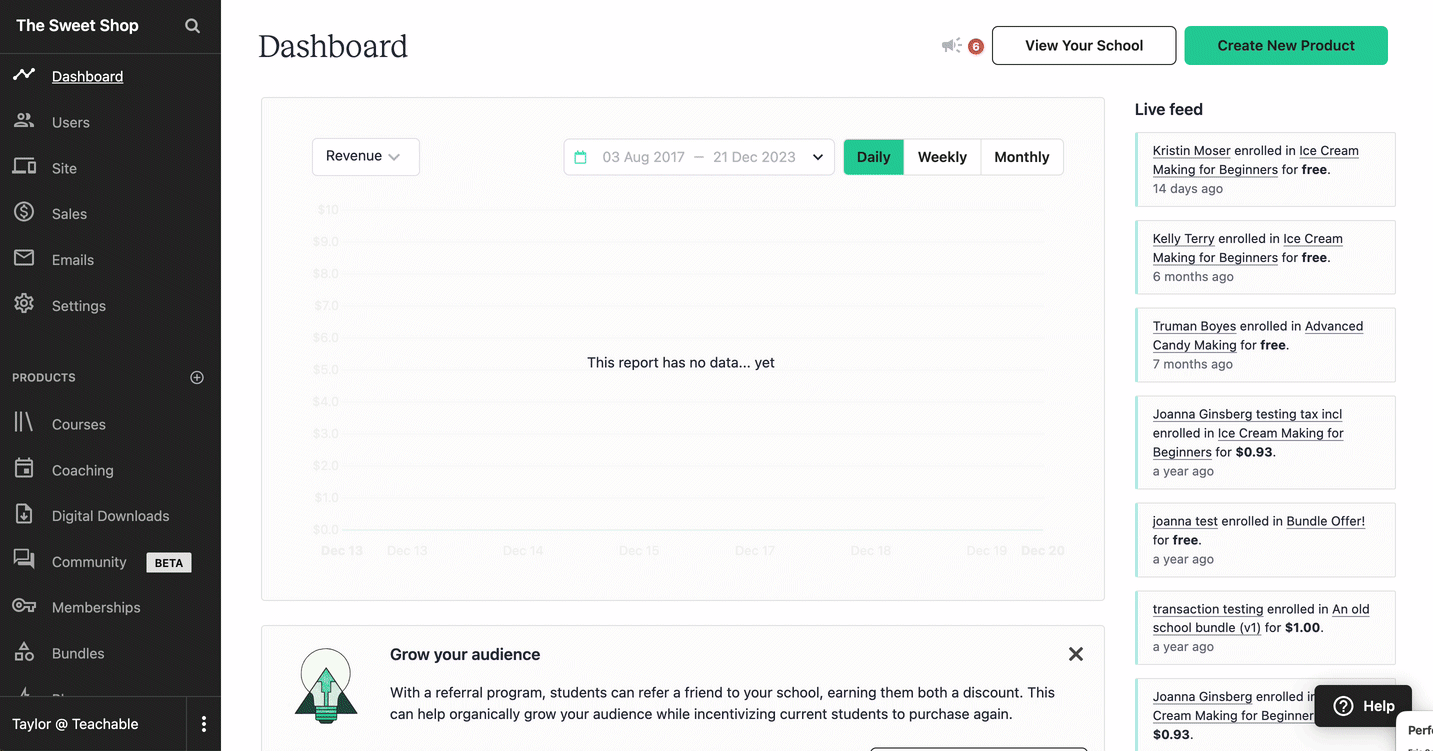The width and height of the screenshot is (1433, 751).
Task: Click the Bundles shapes icon
Action: (x=24, y=652)
